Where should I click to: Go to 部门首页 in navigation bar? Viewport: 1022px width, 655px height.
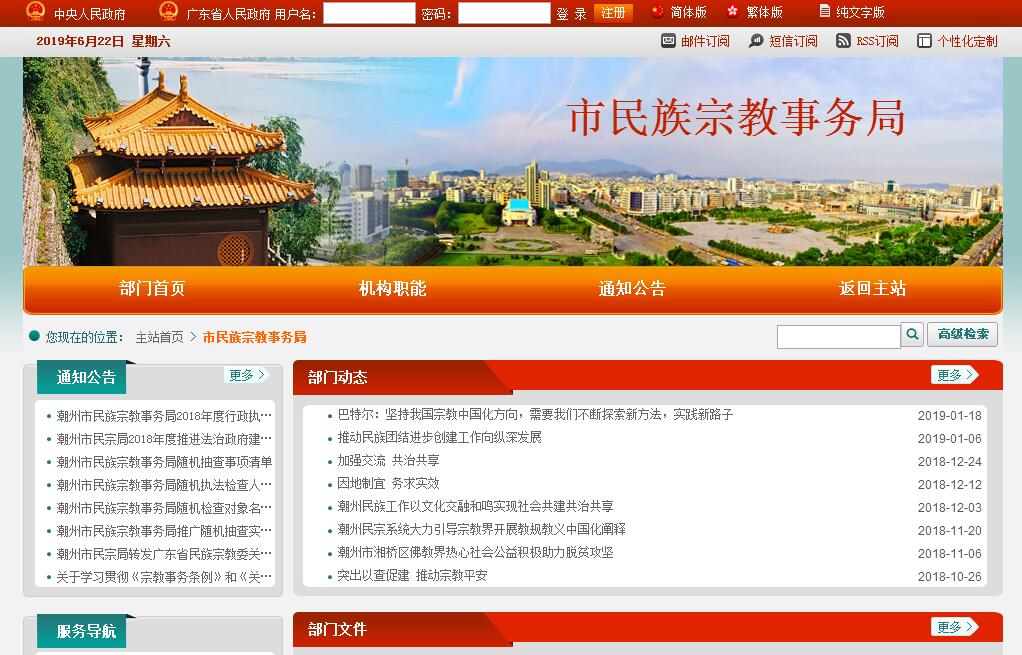tap(152, 289)
